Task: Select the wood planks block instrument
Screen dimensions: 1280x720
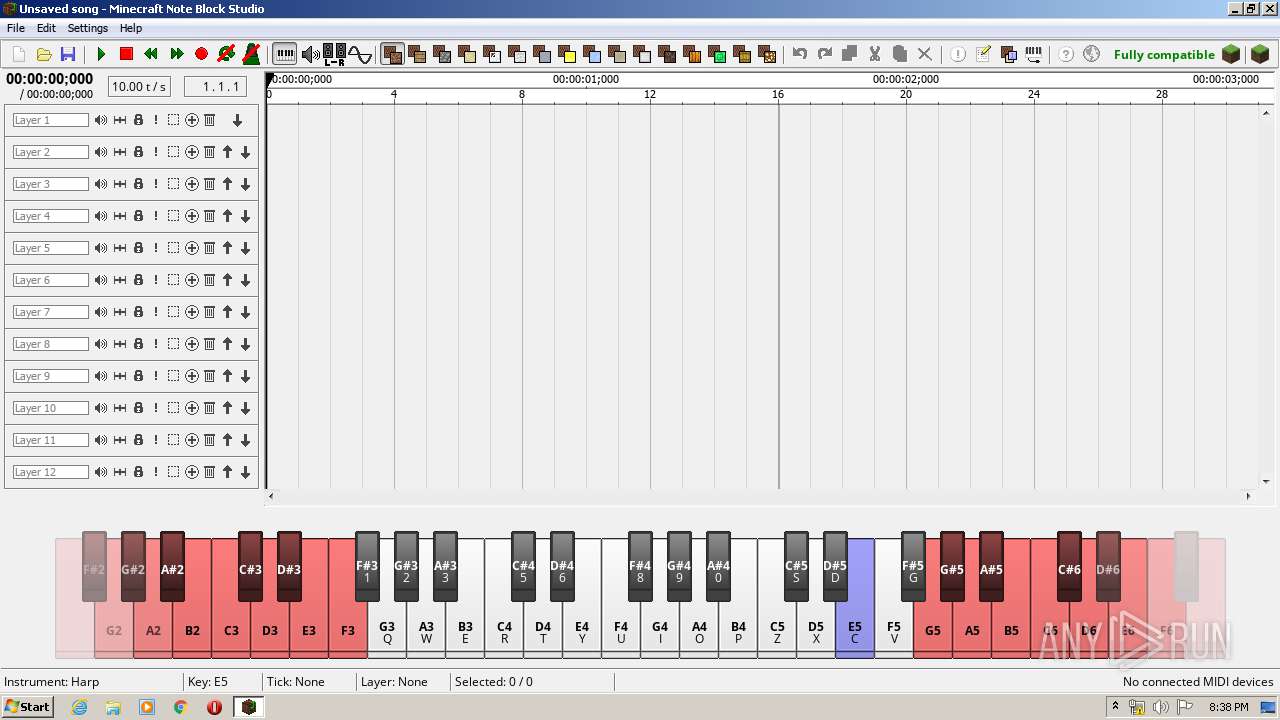Action: 418,54
